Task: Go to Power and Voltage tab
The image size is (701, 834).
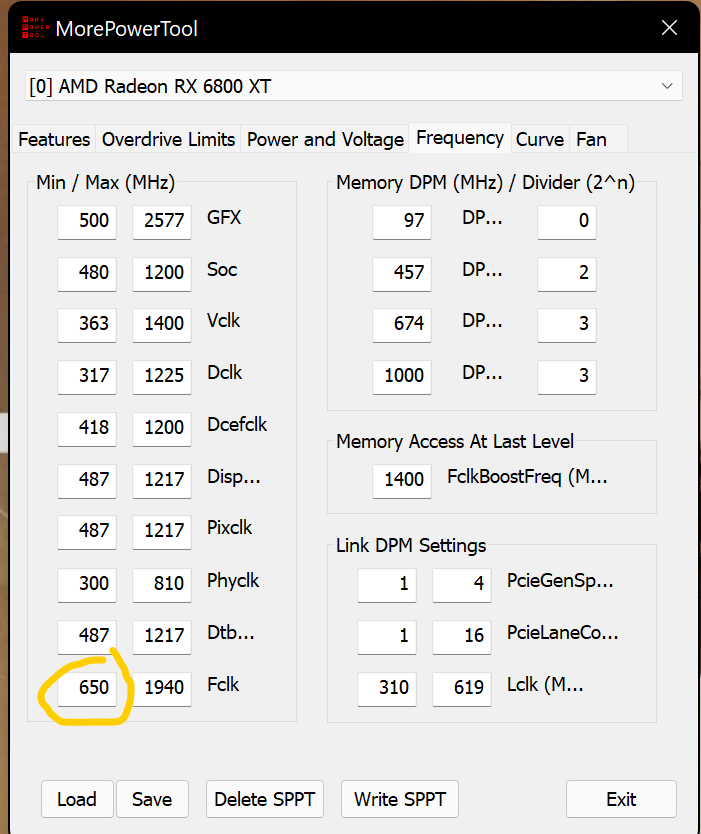Action: [325, 139]
